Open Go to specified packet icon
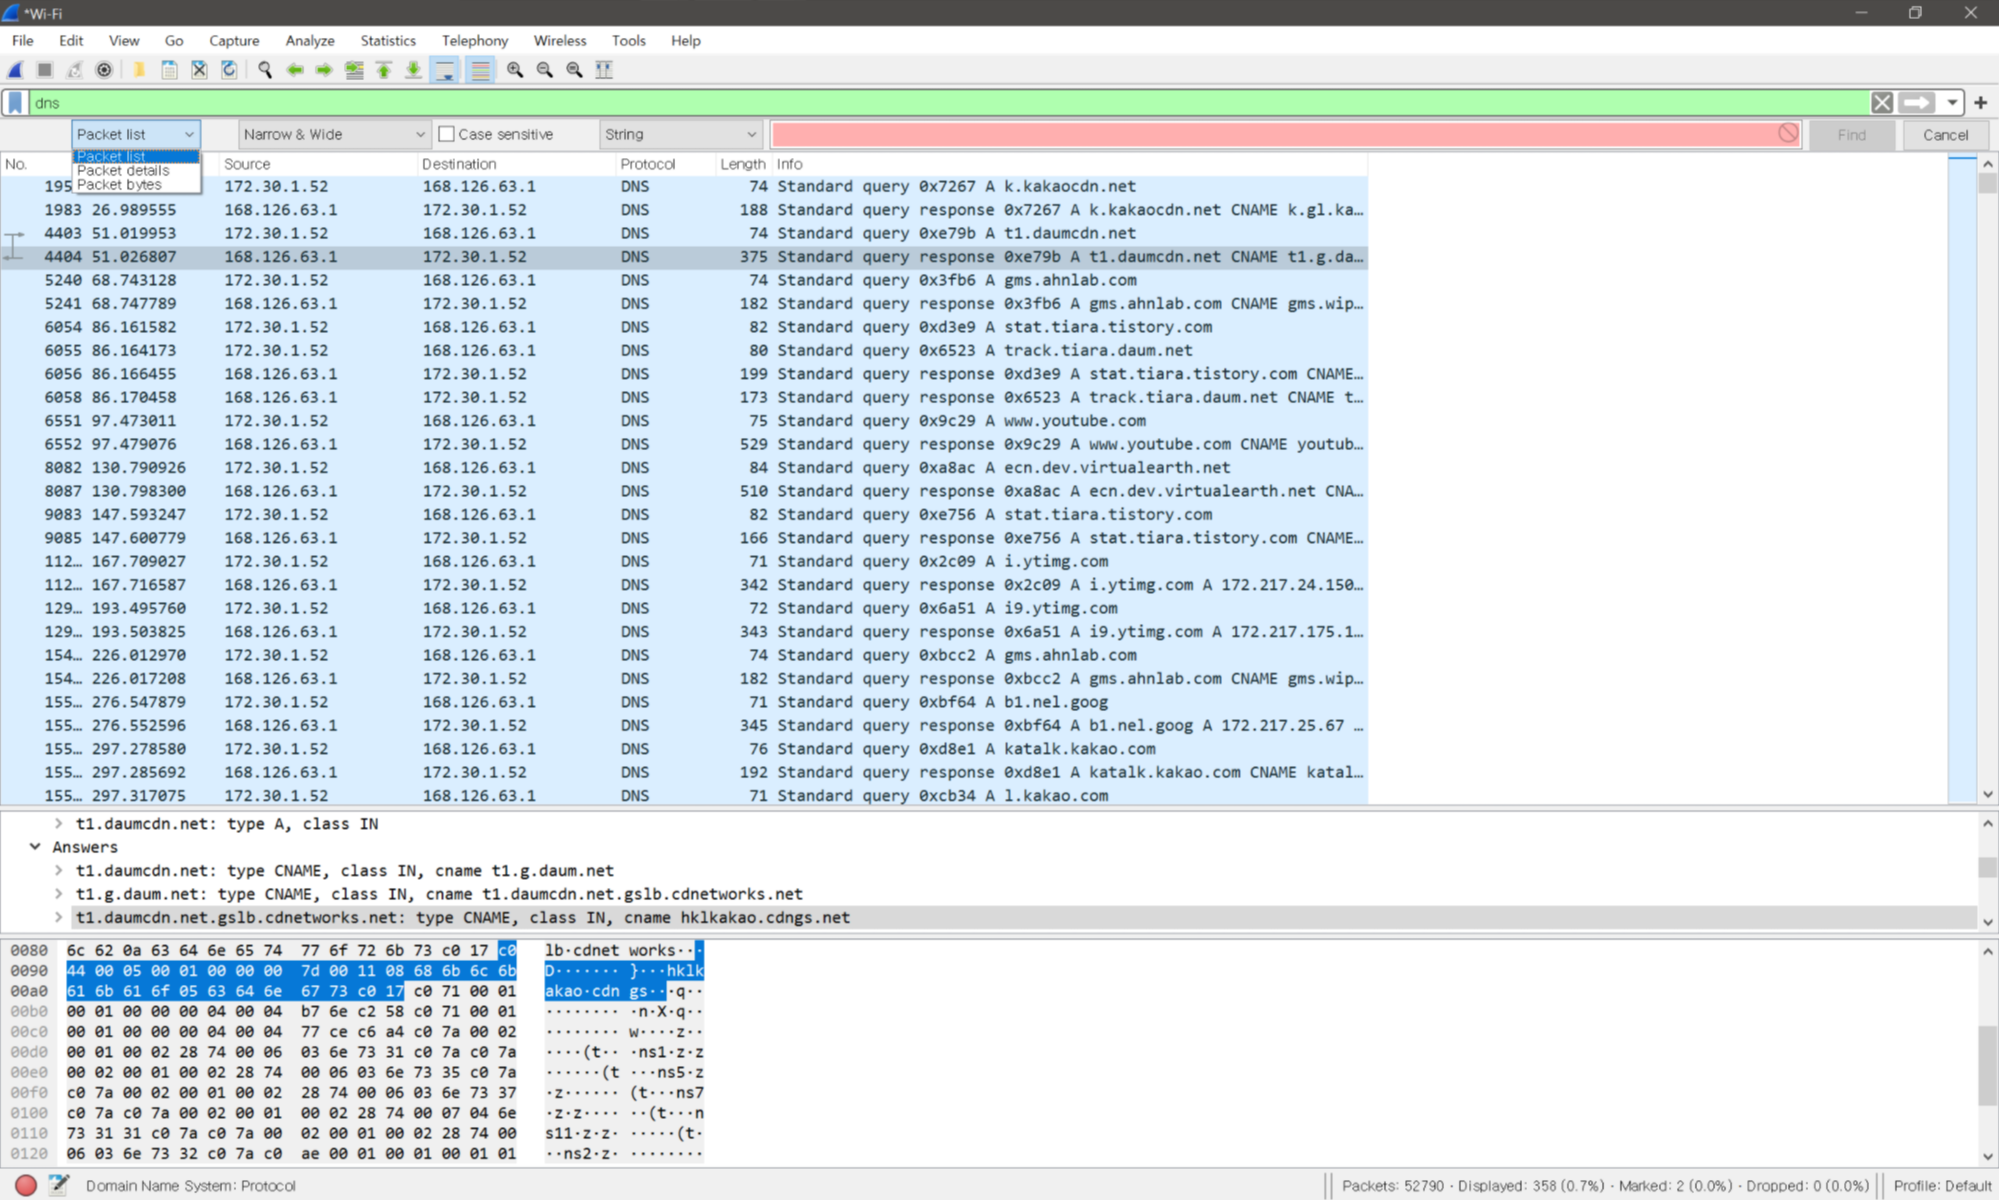1999x1200 pixels. pyautogui.click(x=354, y=70)
